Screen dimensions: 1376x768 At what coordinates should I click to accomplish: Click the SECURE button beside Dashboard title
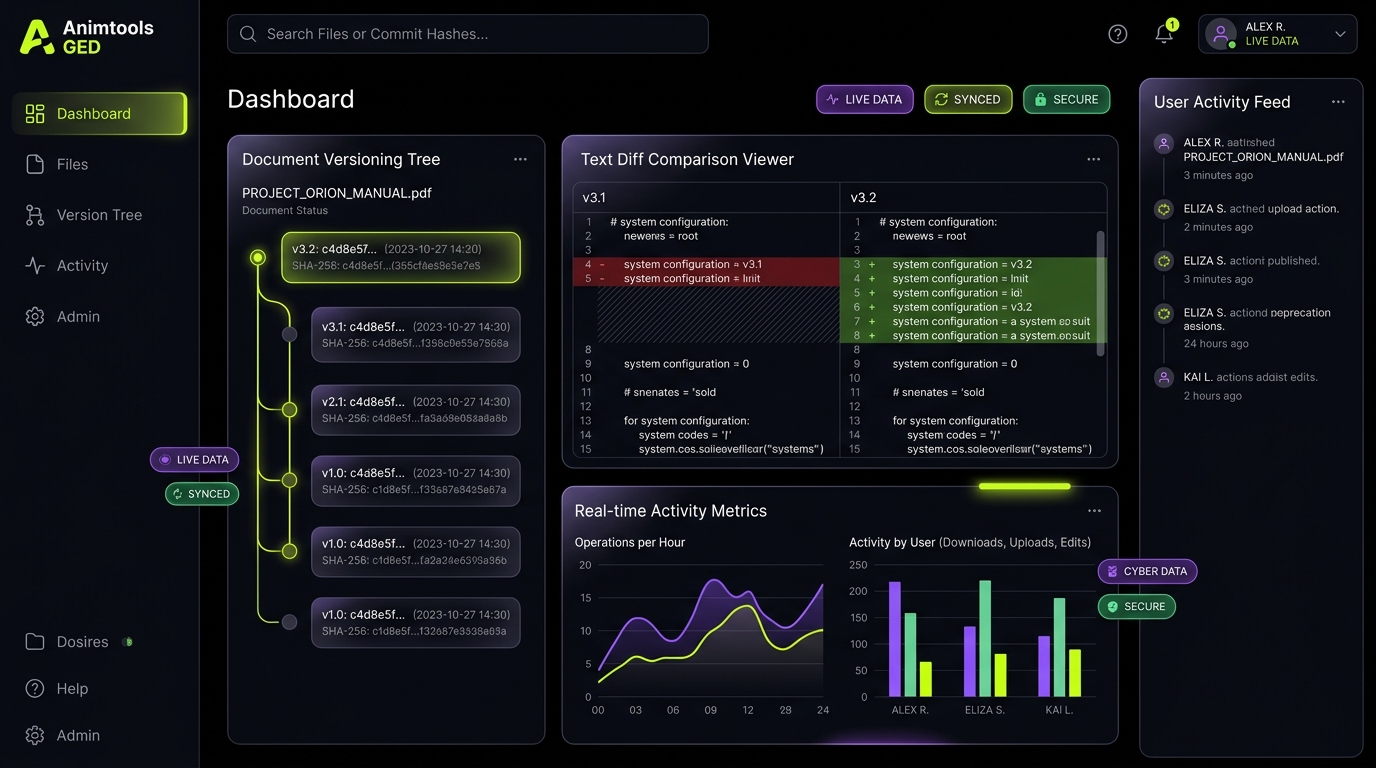pos(1066,100)
